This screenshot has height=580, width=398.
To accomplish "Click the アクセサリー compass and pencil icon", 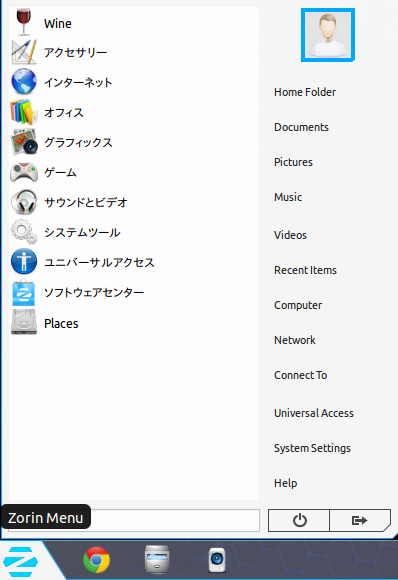I will click(x=24, y=52).
